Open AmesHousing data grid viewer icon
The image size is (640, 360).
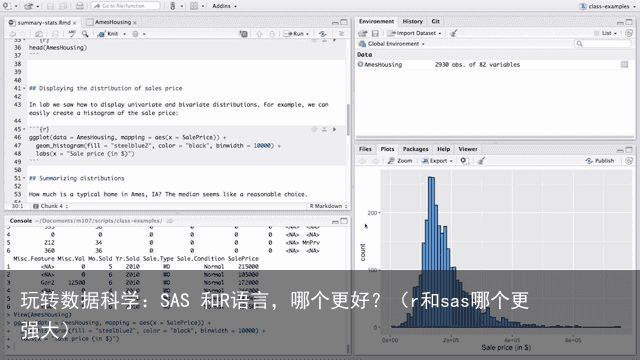(x=624, y=64)
